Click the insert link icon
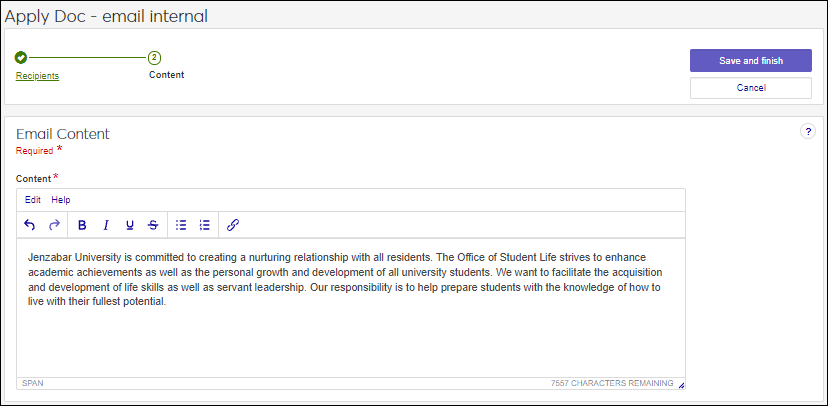The height and width of the screenshot is (406, 828). pos(233,225)
